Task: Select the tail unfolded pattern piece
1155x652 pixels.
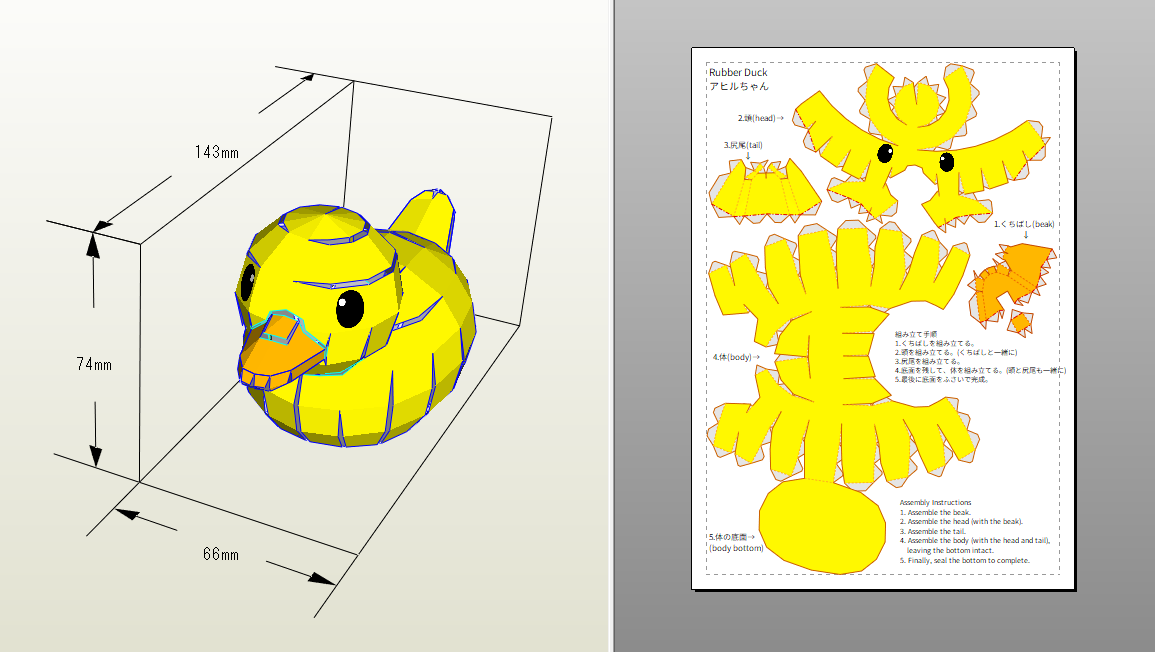Action: pos(764,191)
